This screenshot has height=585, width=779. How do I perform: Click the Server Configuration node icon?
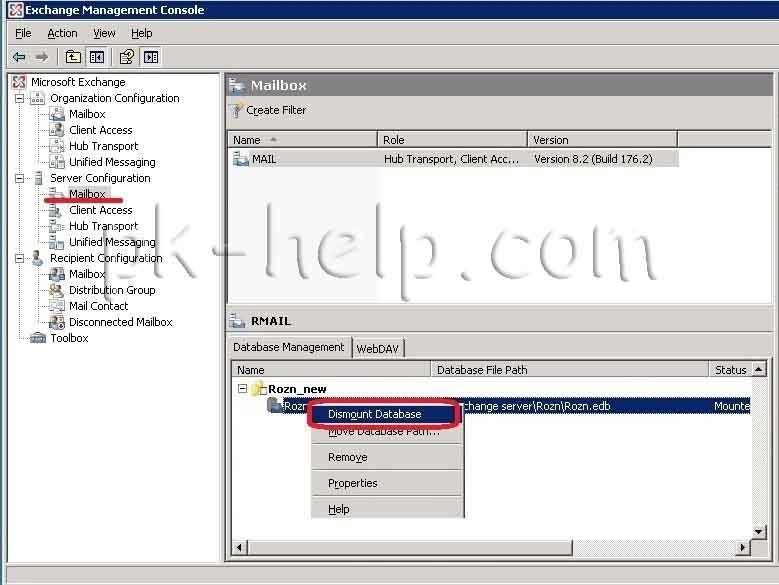(38, 178)
